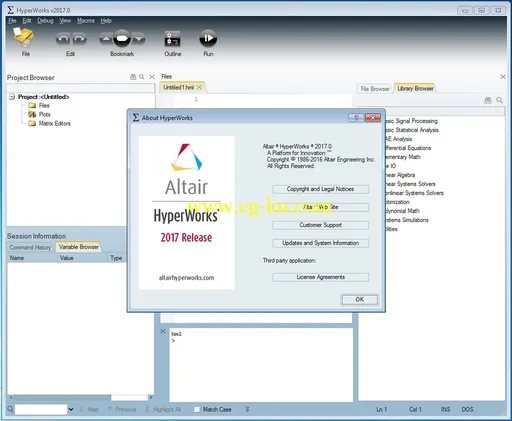The image size is (512, 421).
Task: Toggle the Match Case checkbox
Action: coord(197,409)
